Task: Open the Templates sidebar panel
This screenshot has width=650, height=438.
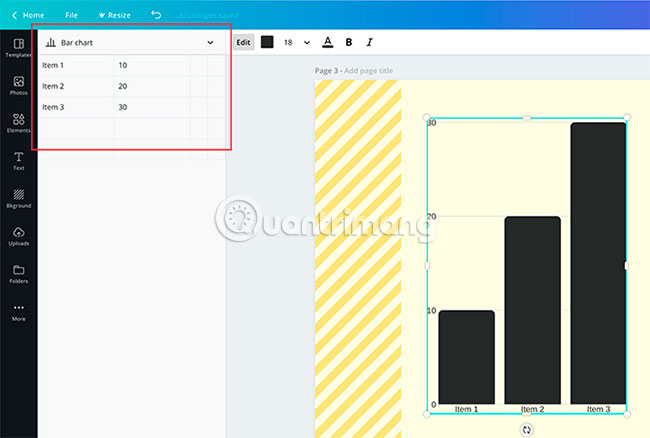Action: (x=19, y=48)
